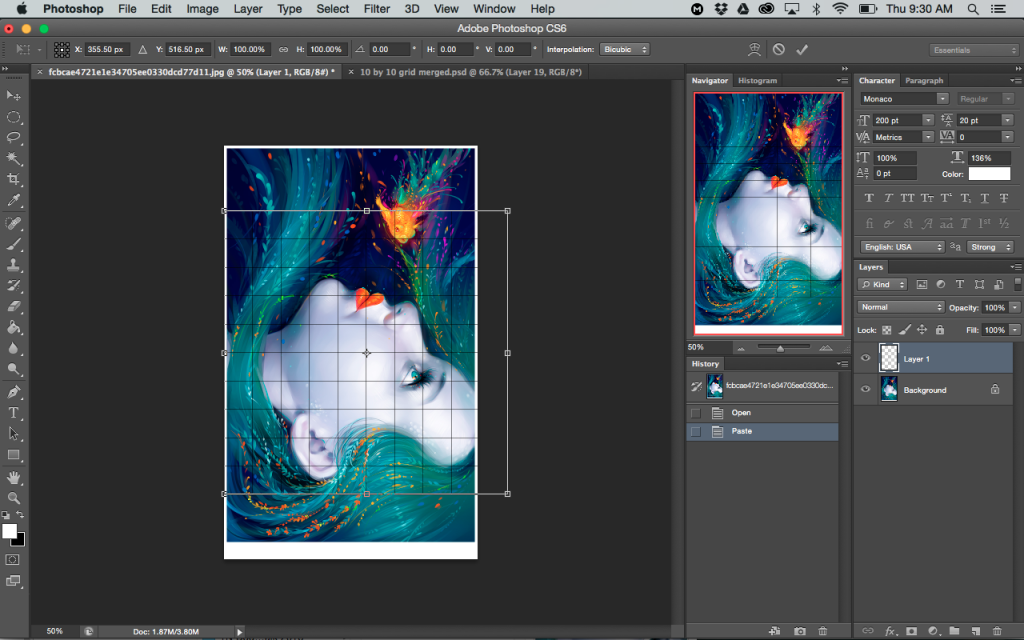
Task: Open the Layer menu
Action: pyautogui.click(x=248, y=9)
